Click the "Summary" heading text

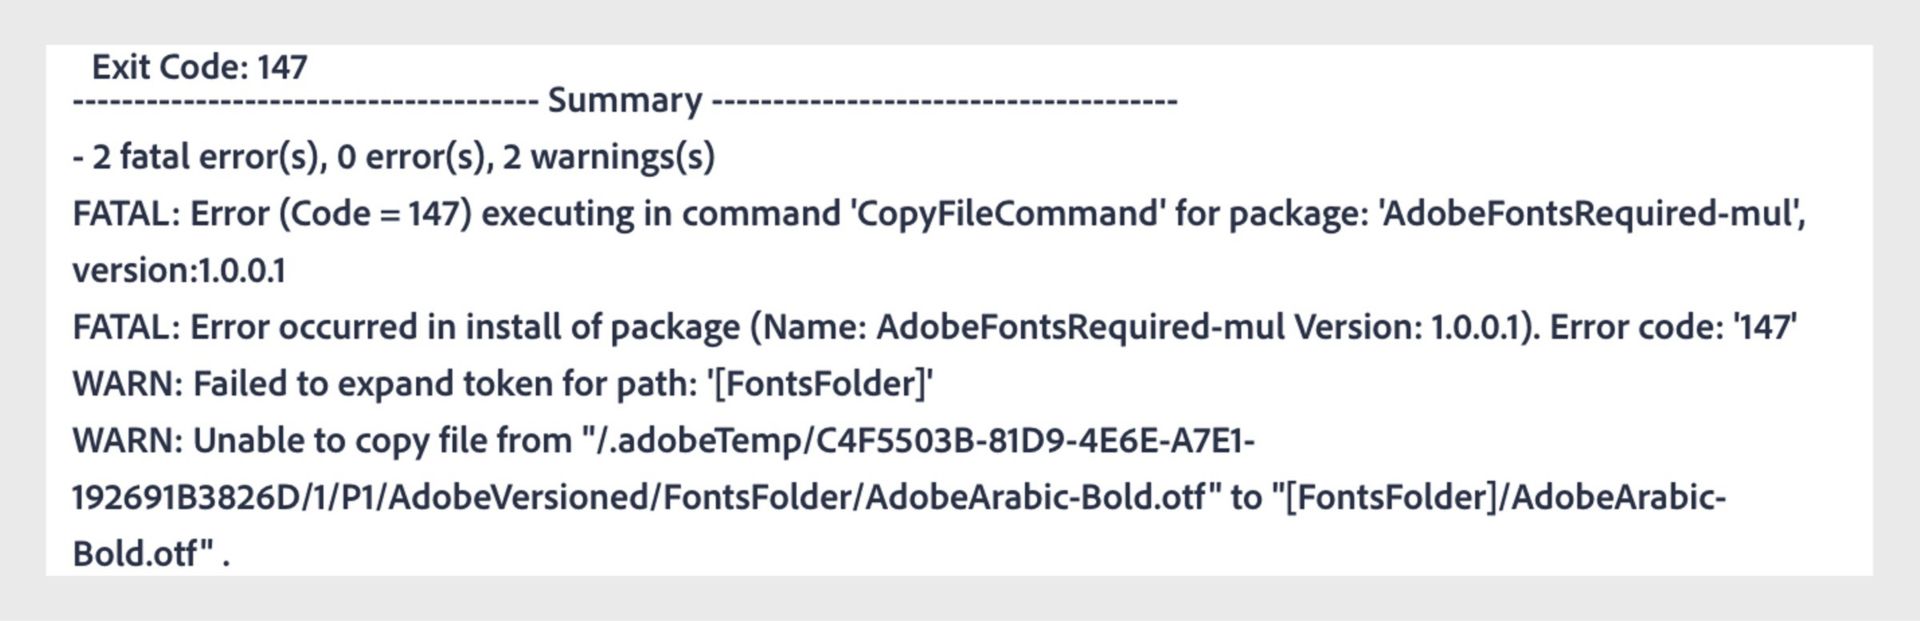tap(625, 100)
